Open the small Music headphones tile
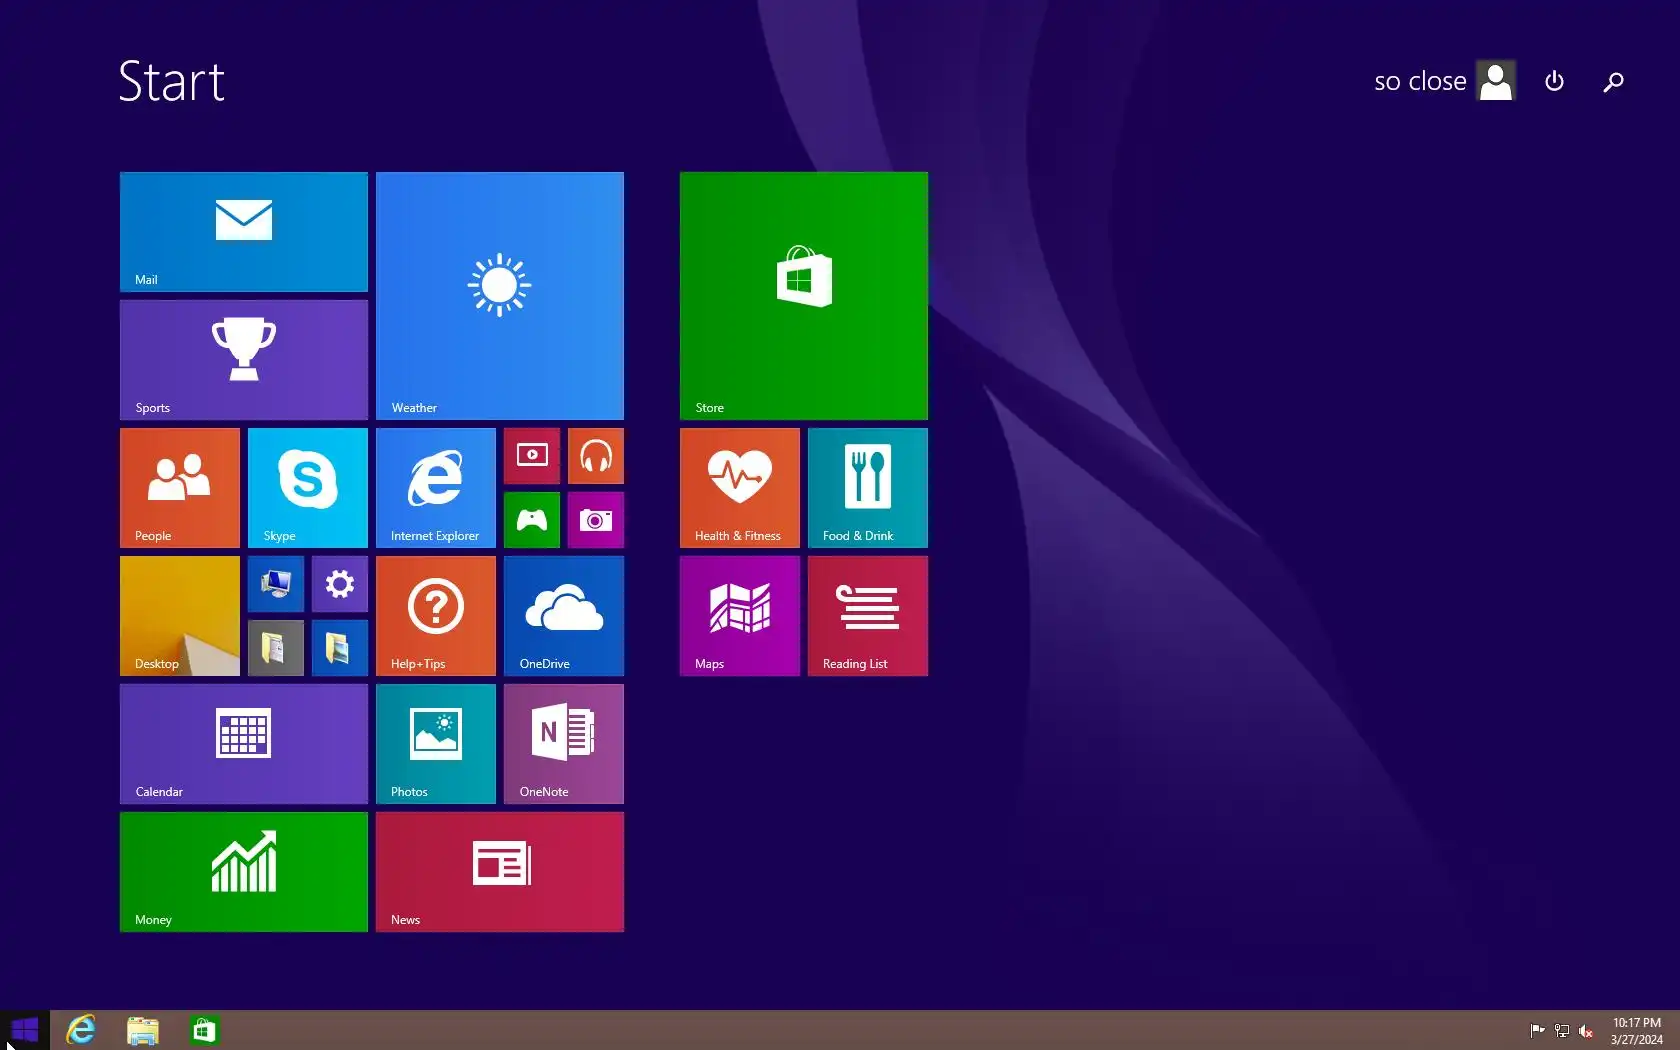1680x1050 pixels. [596, 456]
